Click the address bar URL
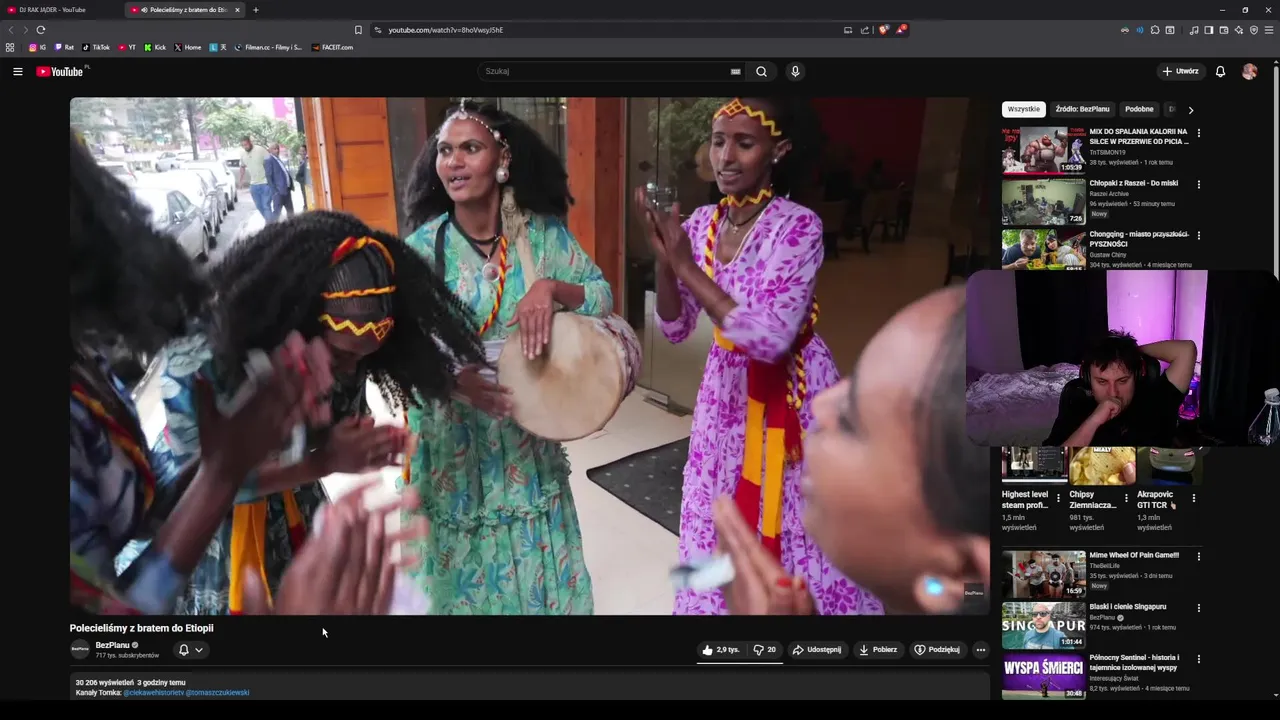The width and height of the screenshot is (1280, 720). [x=446, y=30]
